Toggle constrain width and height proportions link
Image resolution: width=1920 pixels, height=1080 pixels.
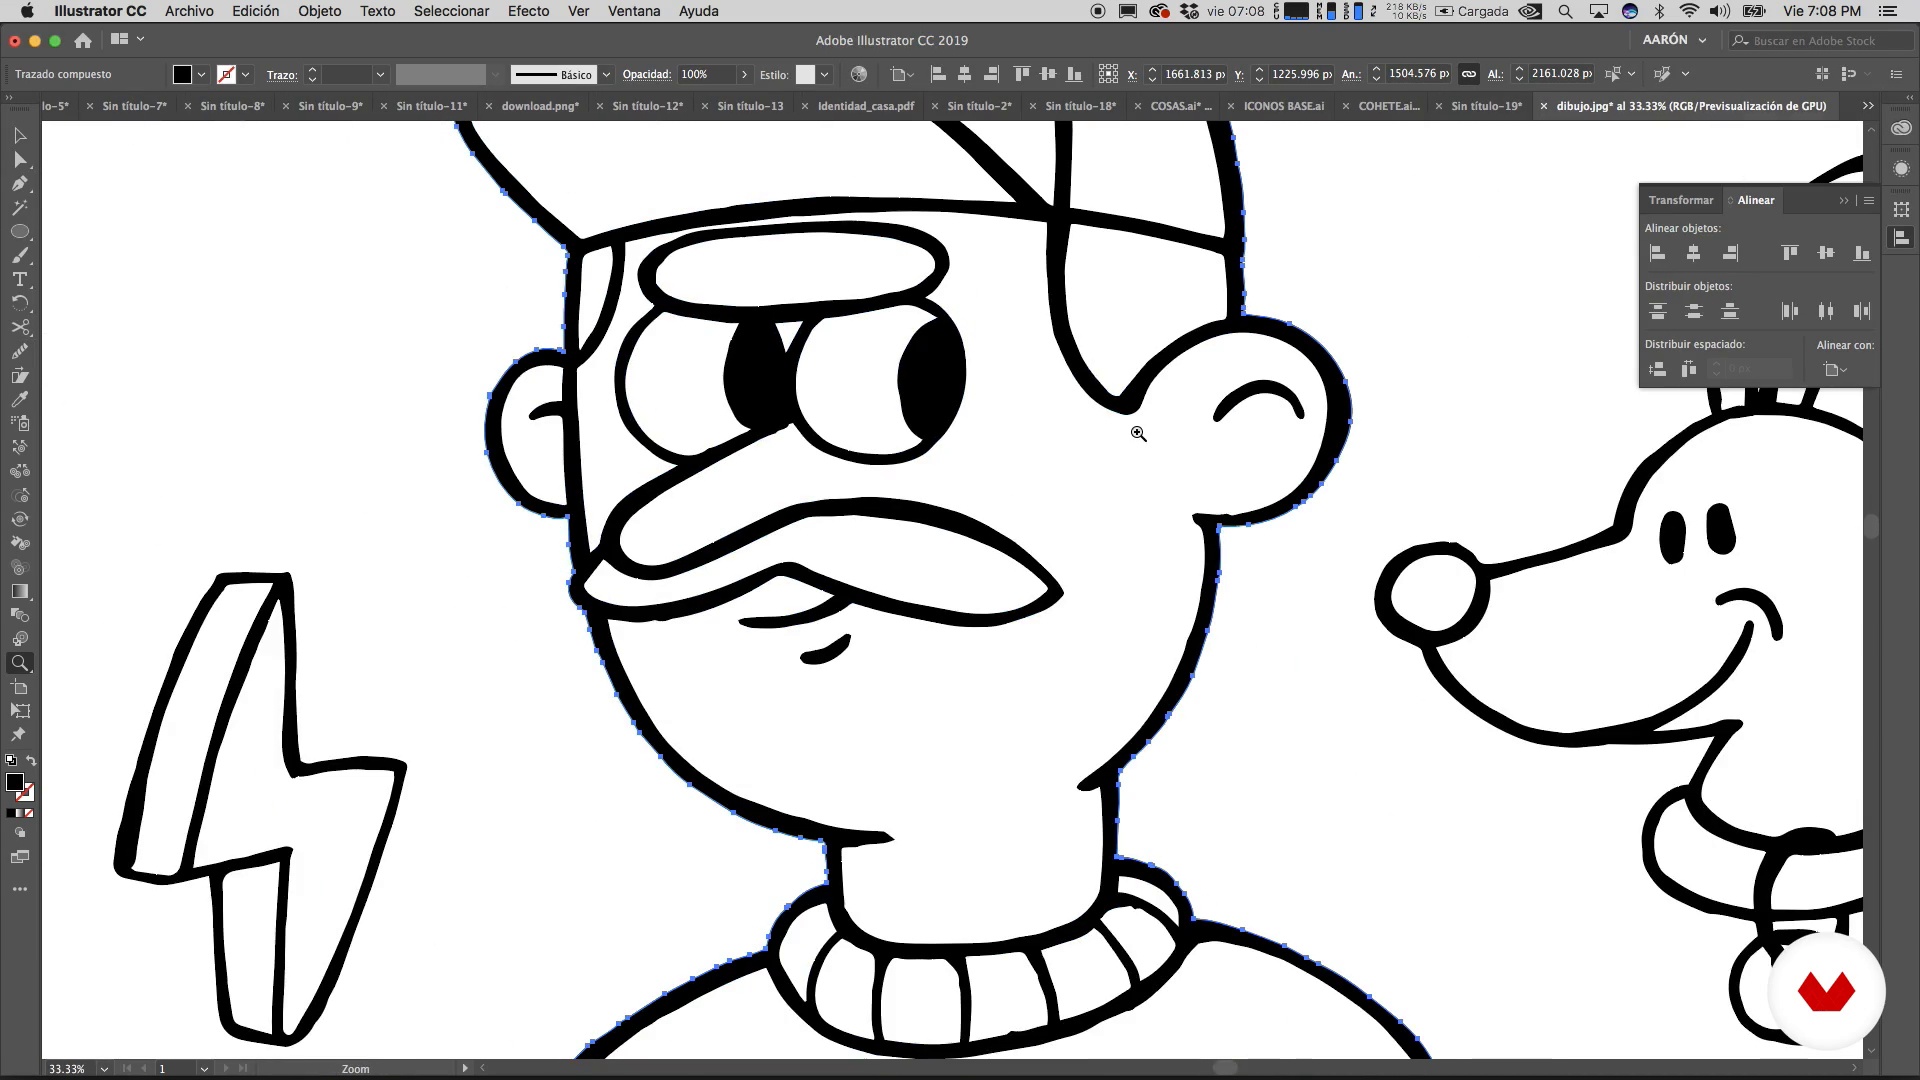point(1469,74)
